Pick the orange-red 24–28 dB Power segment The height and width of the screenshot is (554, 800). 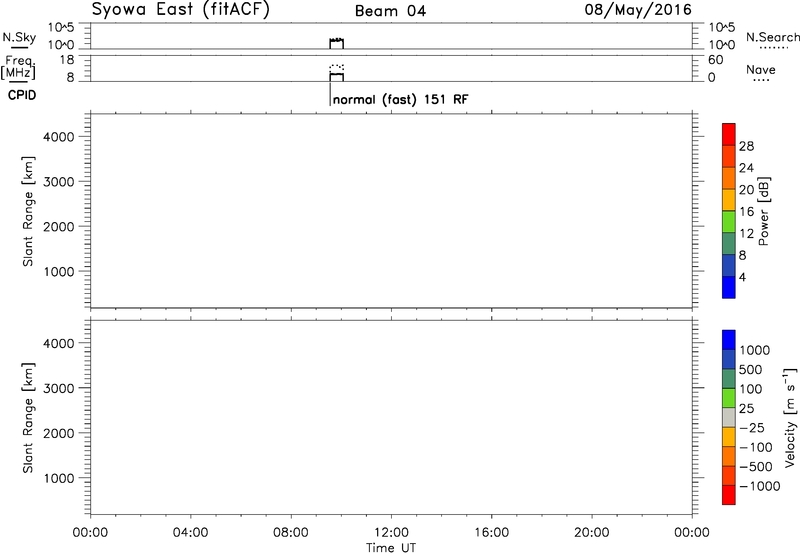coord(729,156)
